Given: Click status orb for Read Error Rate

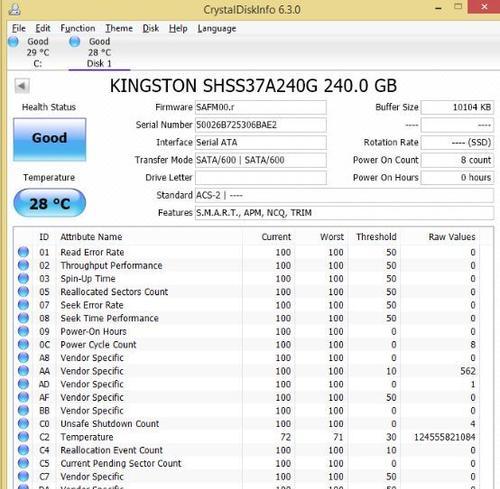Looking at the screenshot, I should 23,252.
